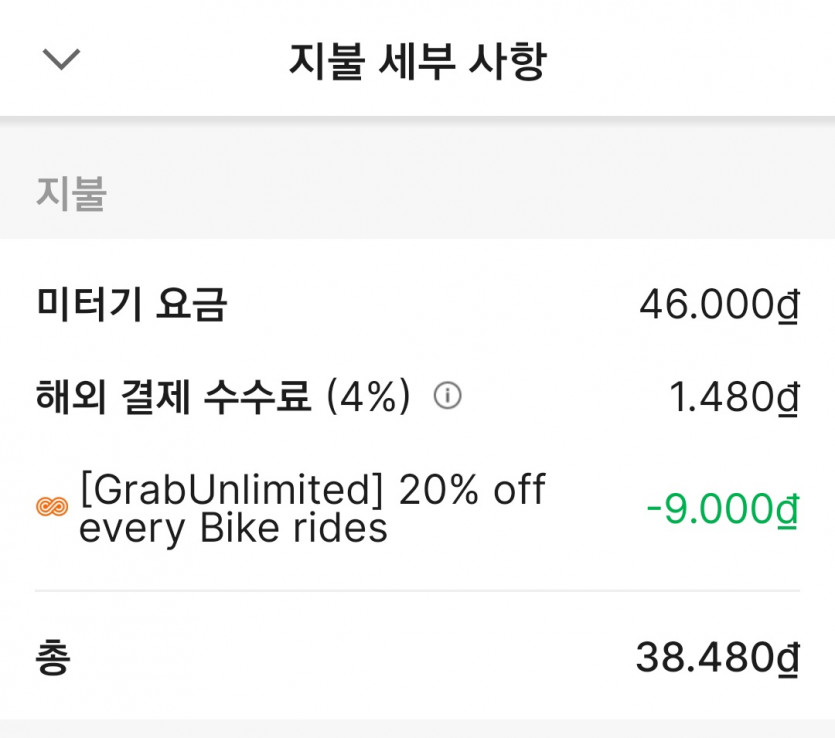Tap the "every Bike rides" promo line
835x738 pixels.
point(233,528)
